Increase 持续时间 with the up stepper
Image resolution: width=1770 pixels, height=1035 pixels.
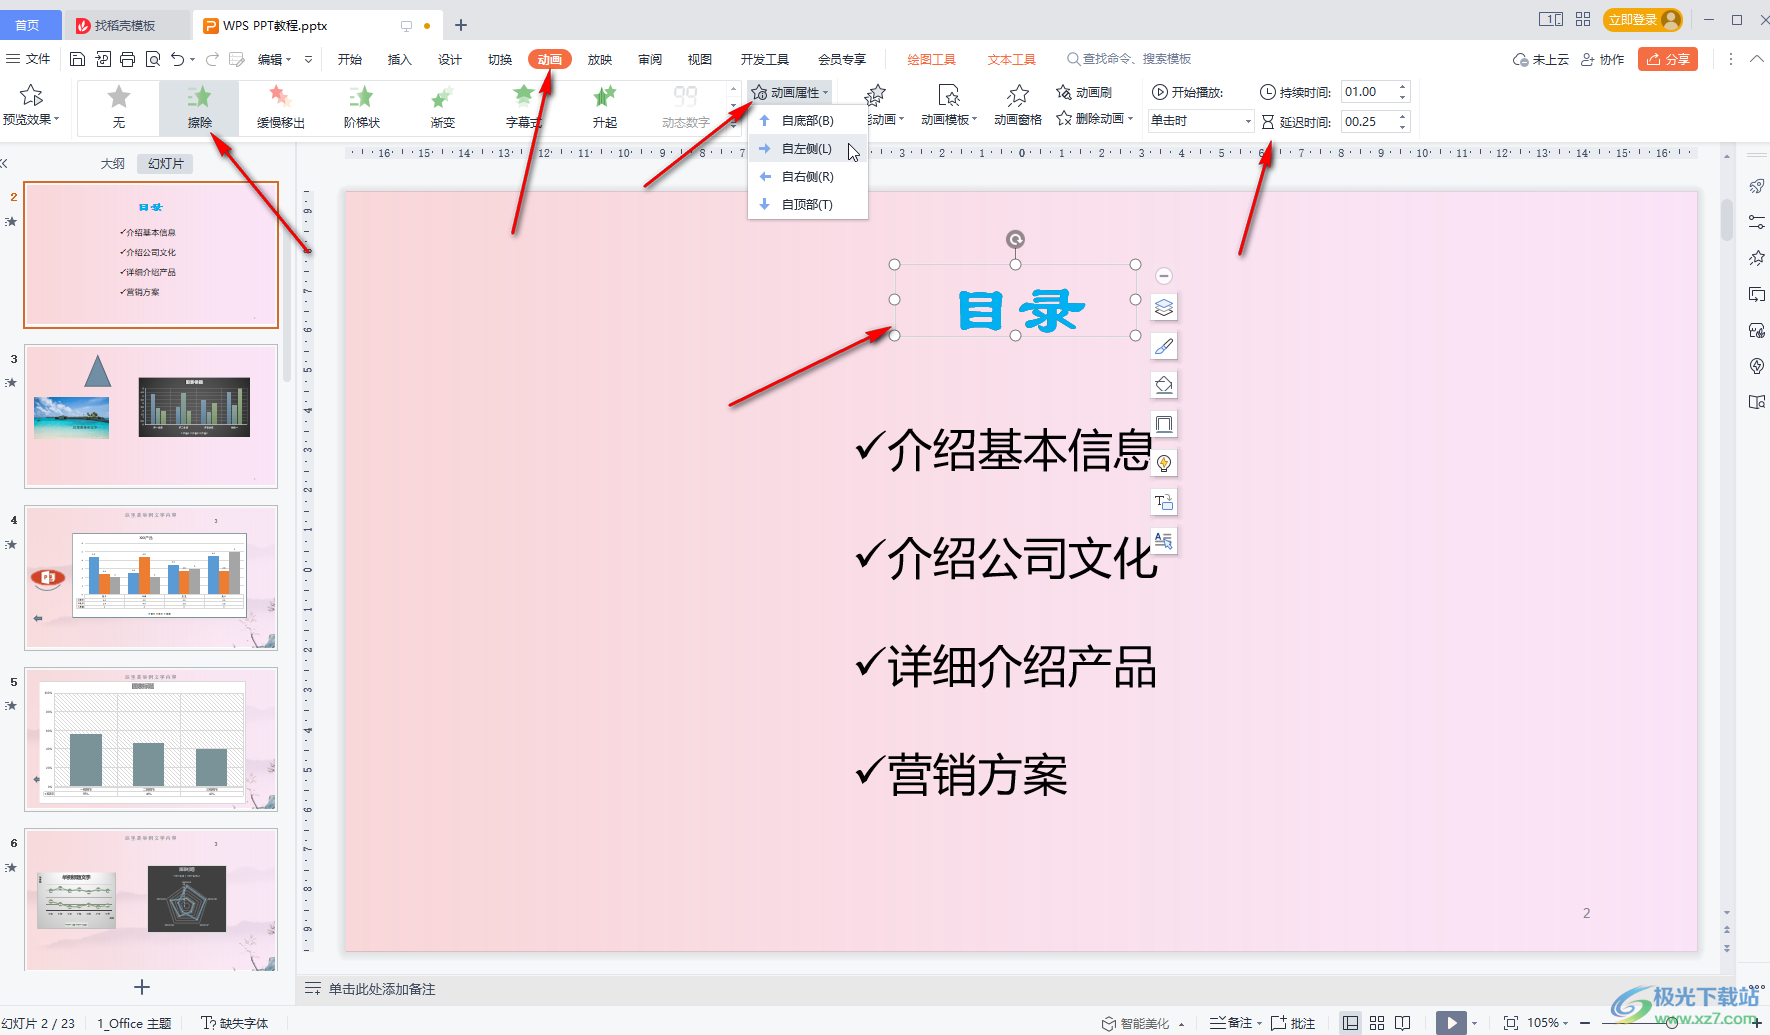click(x=1403, y=87)
